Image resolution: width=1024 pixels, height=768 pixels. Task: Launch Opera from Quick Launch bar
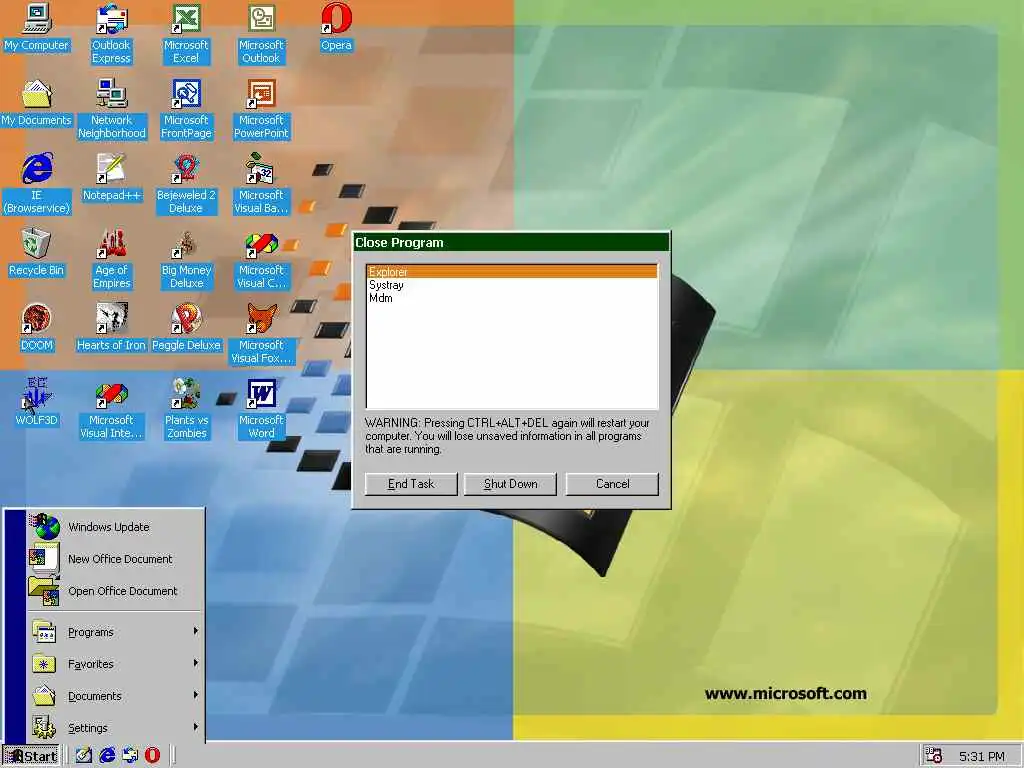[x=152, y=756]
